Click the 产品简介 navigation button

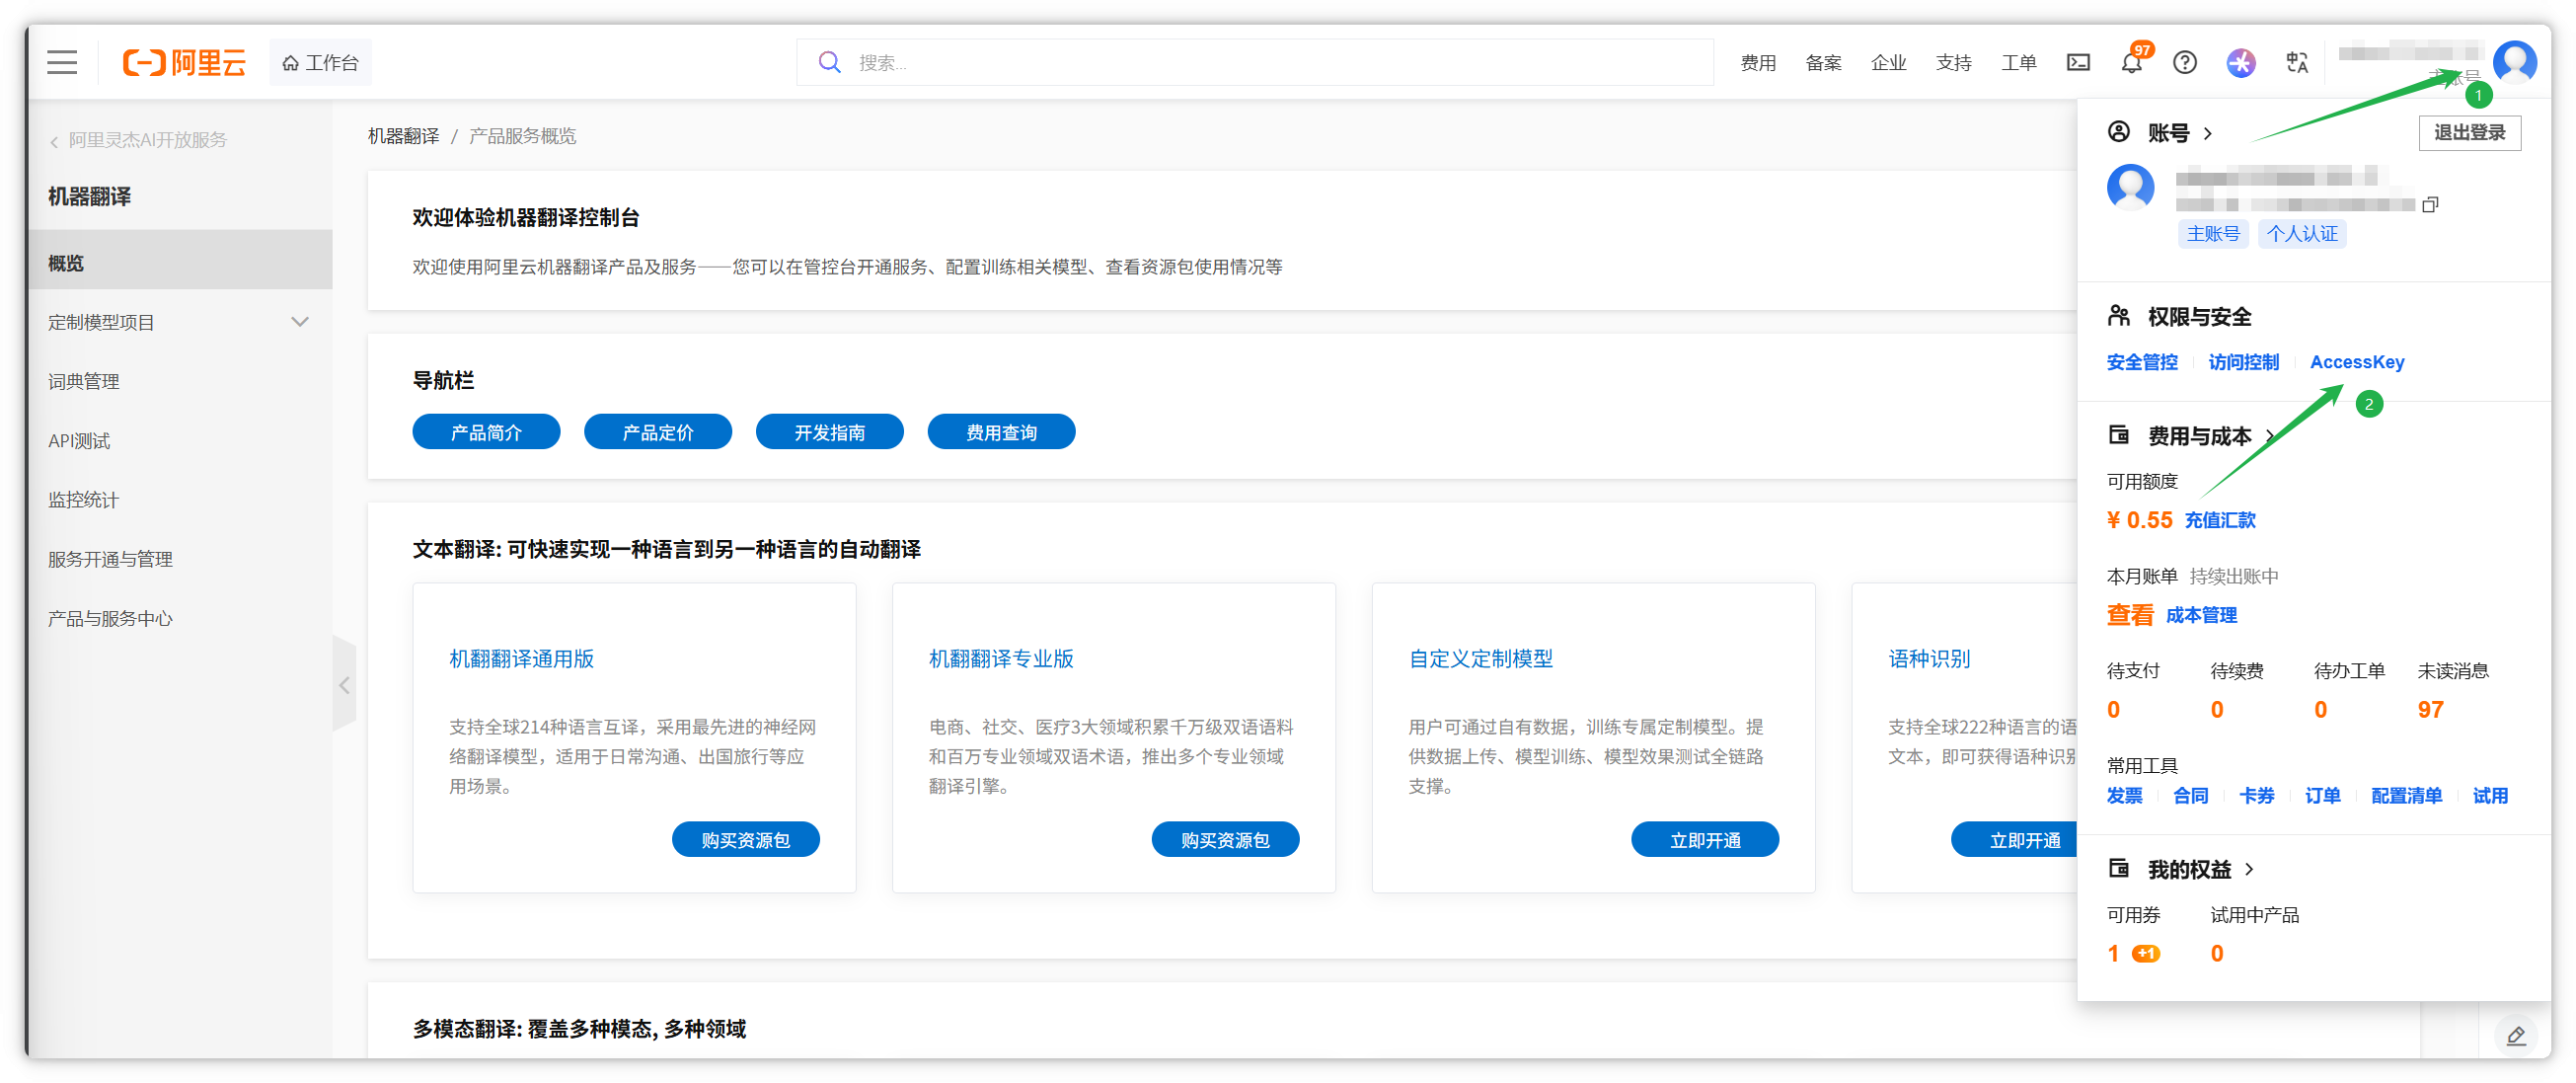(x=486, y=432)
